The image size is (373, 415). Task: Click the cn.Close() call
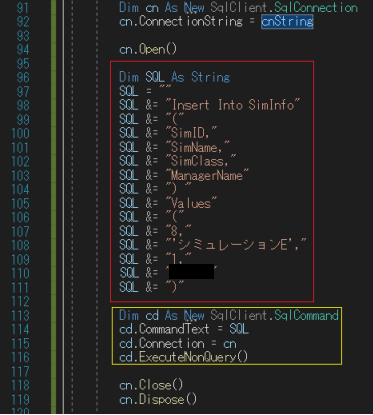click(x=151, y=385)
